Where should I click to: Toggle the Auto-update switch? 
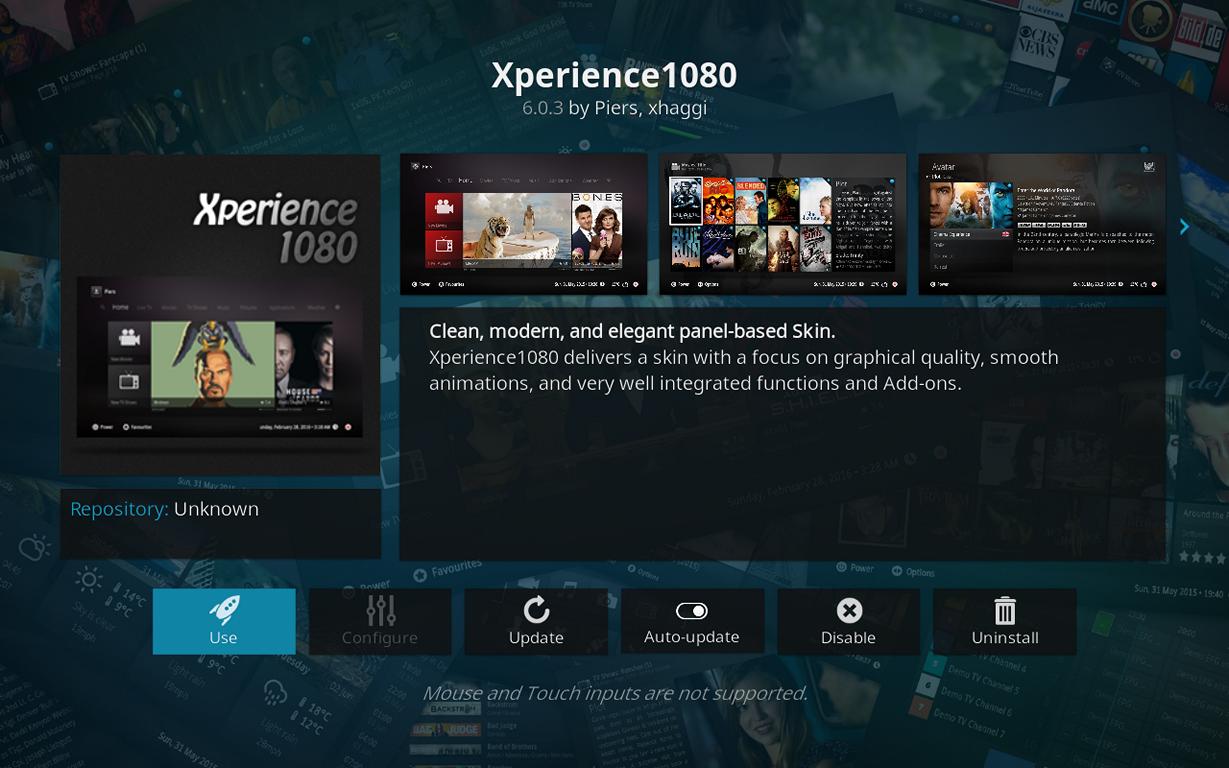pyautogui.click(x=692, y=621)
